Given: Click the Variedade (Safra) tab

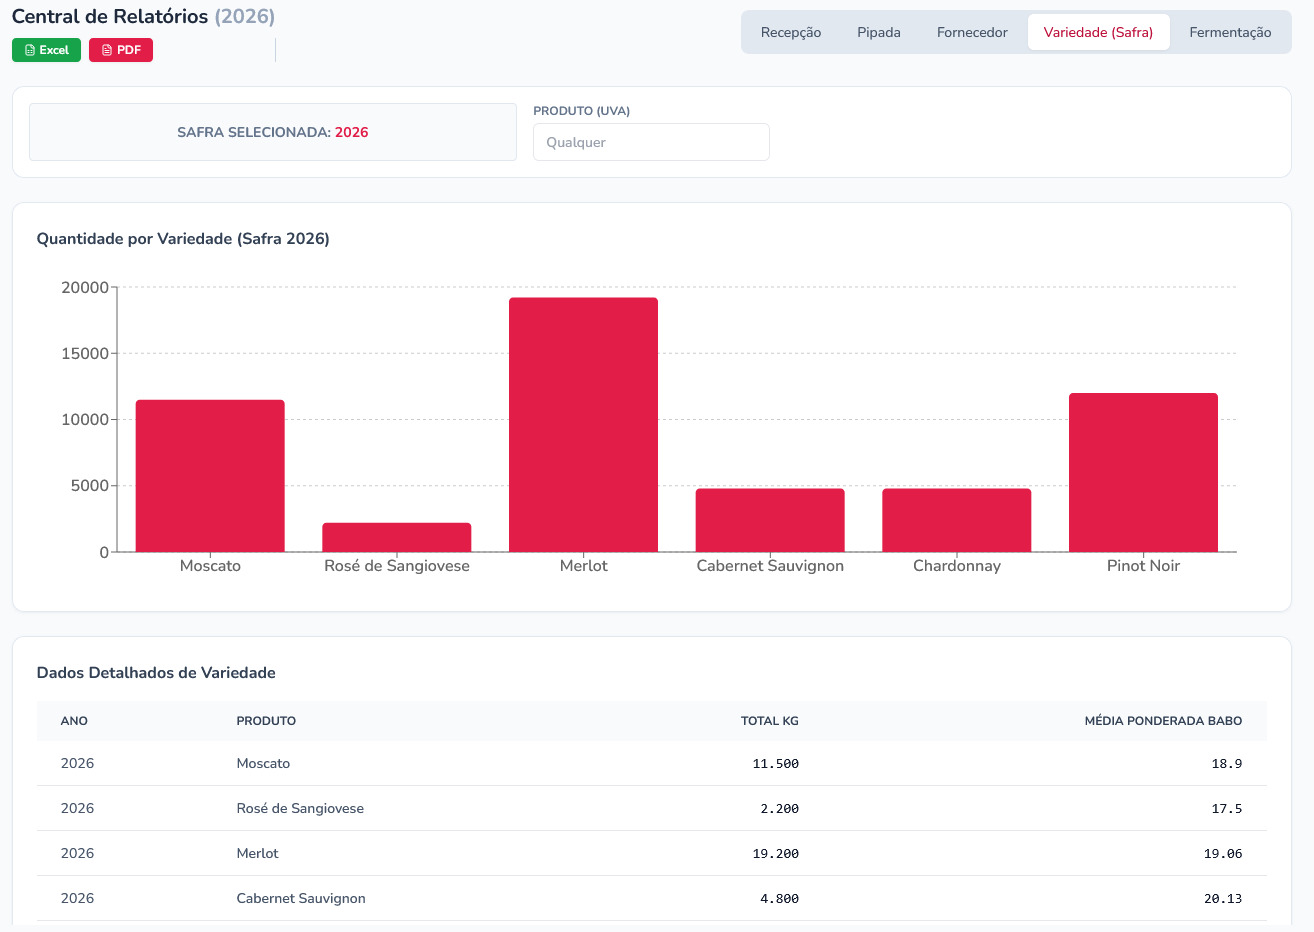Looking at the screenshot, I should tap(1098, 32).
